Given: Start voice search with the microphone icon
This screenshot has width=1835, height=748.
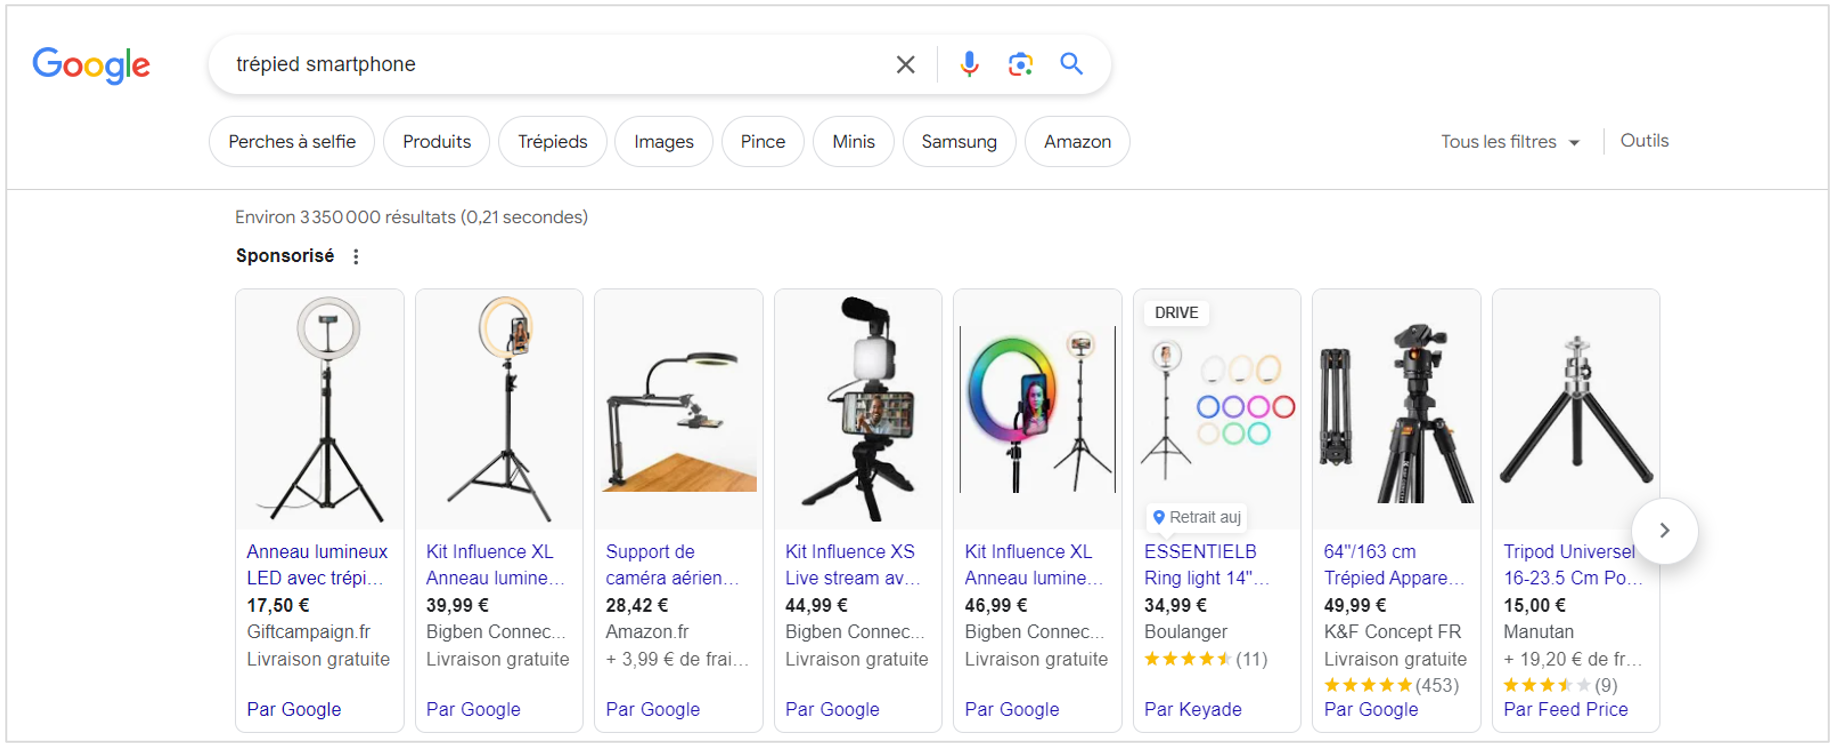Looking at the screenshot, I should pos(969,65).
